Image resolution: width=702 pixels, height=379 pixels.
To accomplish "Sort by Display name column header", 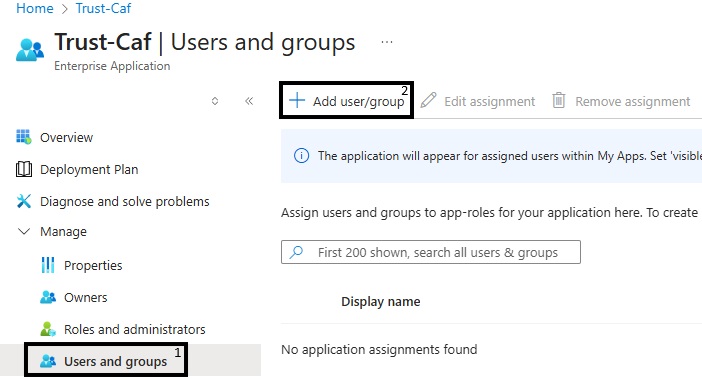I will pyautogui.click(x=381, y=302).
